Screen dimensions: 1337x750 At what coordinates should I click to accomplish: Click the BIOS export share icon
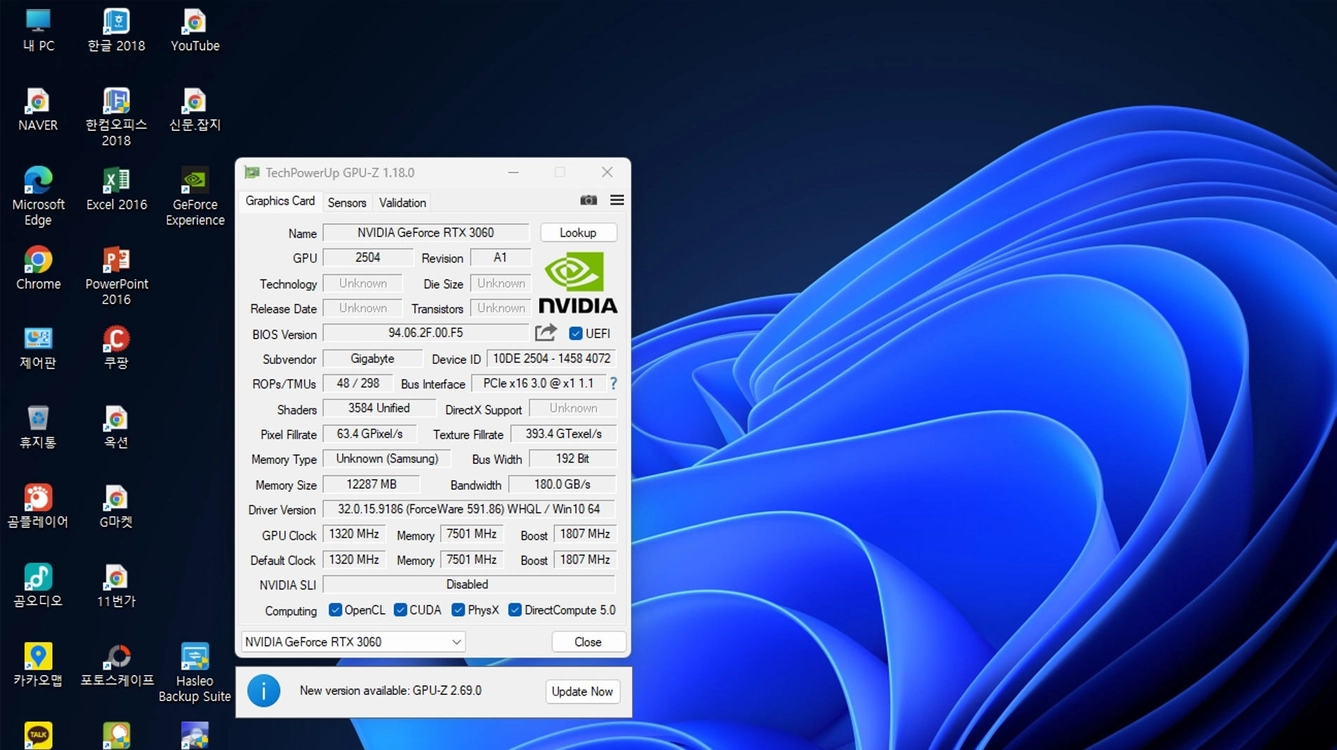pos(546,333)
